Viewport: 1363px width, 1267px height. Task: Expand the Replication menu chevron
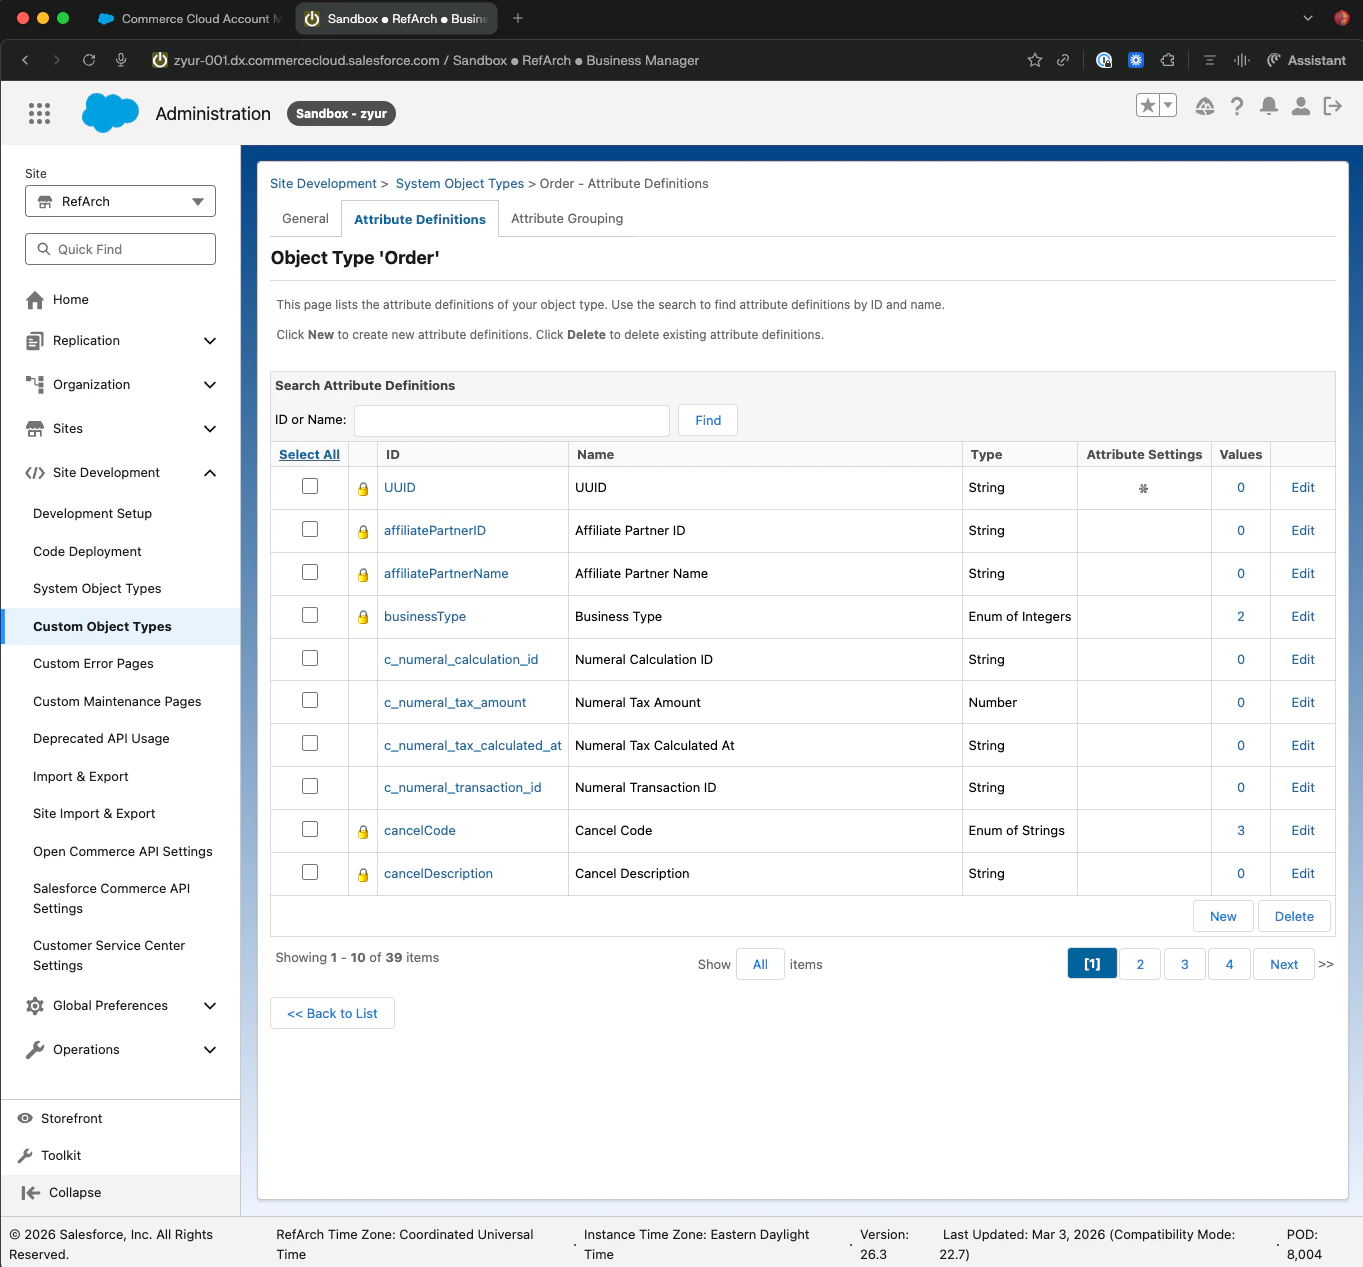(210, 341)
